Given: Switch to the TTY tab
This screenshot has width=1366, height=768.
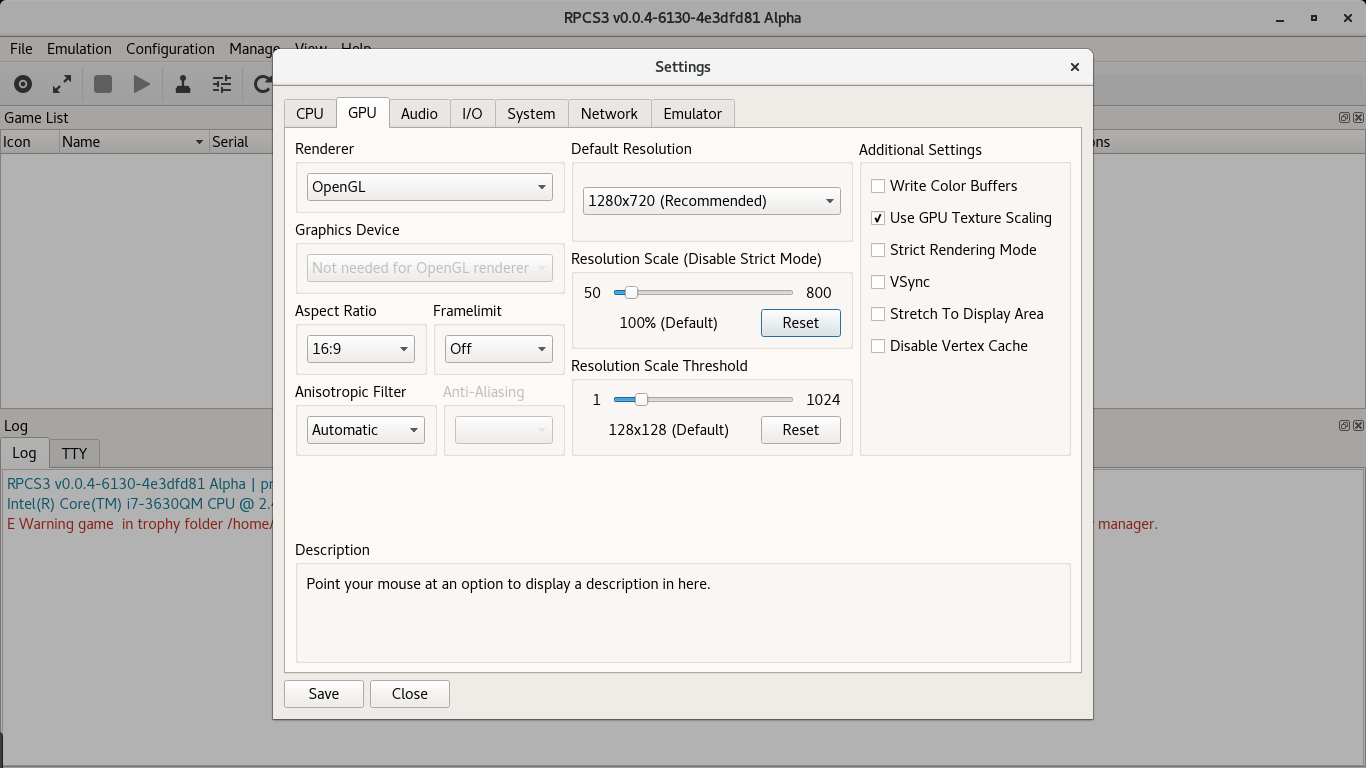Looking at the screenshot, I should click(74, 454).
